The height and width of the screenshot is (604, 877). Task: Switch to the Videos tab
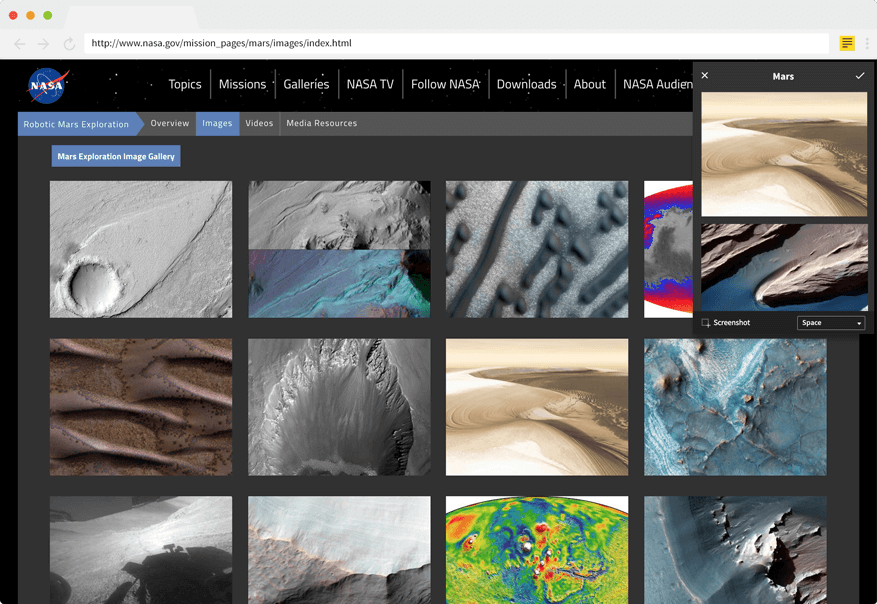point(259,123)
